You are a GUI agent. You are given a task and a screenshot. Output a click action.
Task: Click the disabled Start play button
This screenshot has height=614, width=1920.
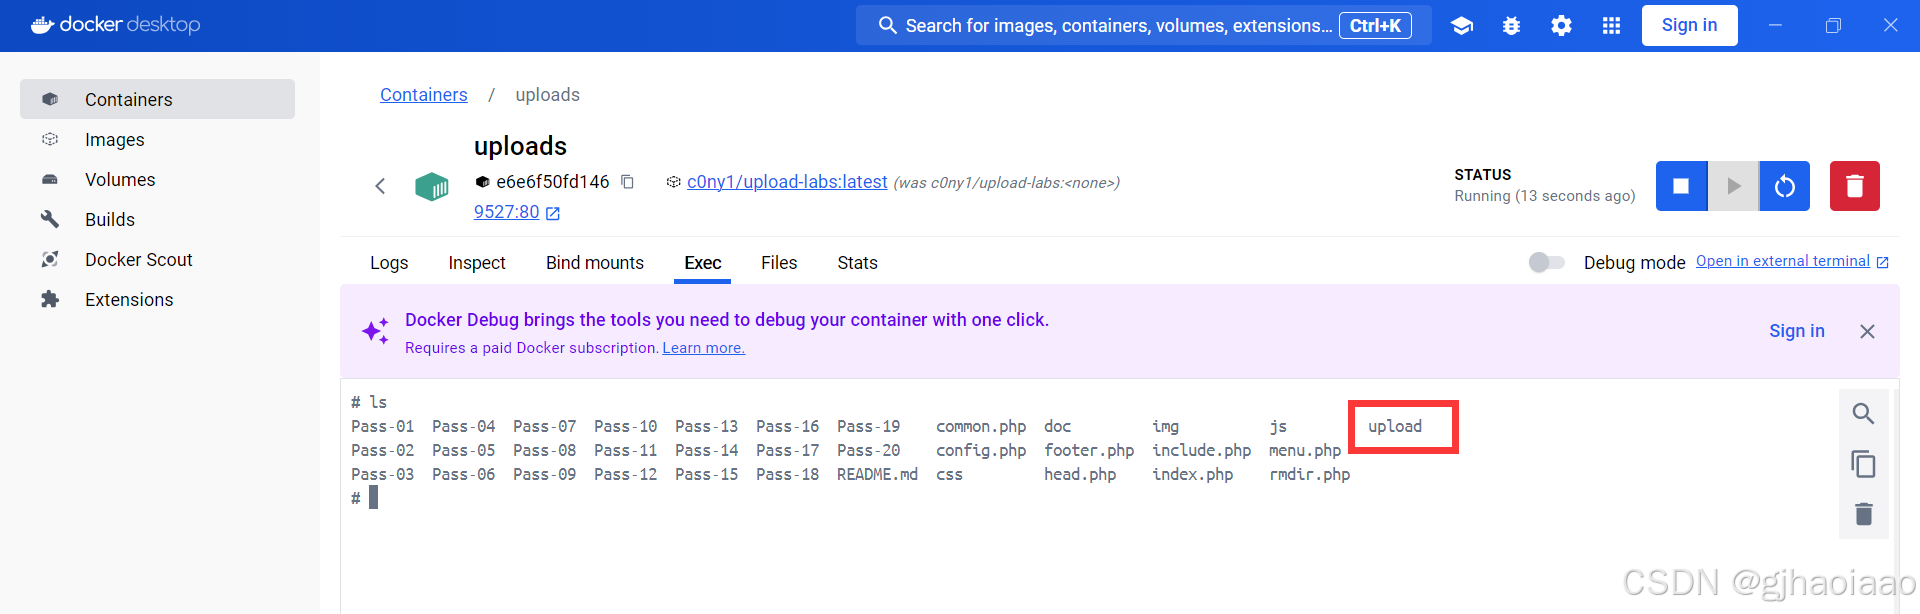(1733, 186)
